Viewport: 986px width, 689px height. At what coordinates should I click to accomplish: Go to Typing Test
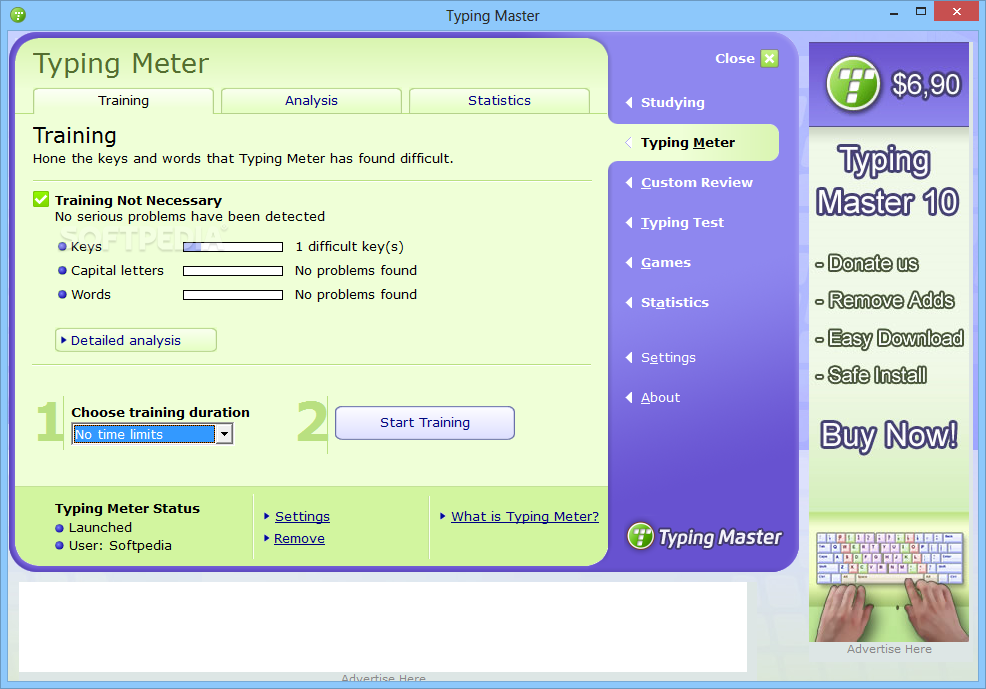pos(682,223)
